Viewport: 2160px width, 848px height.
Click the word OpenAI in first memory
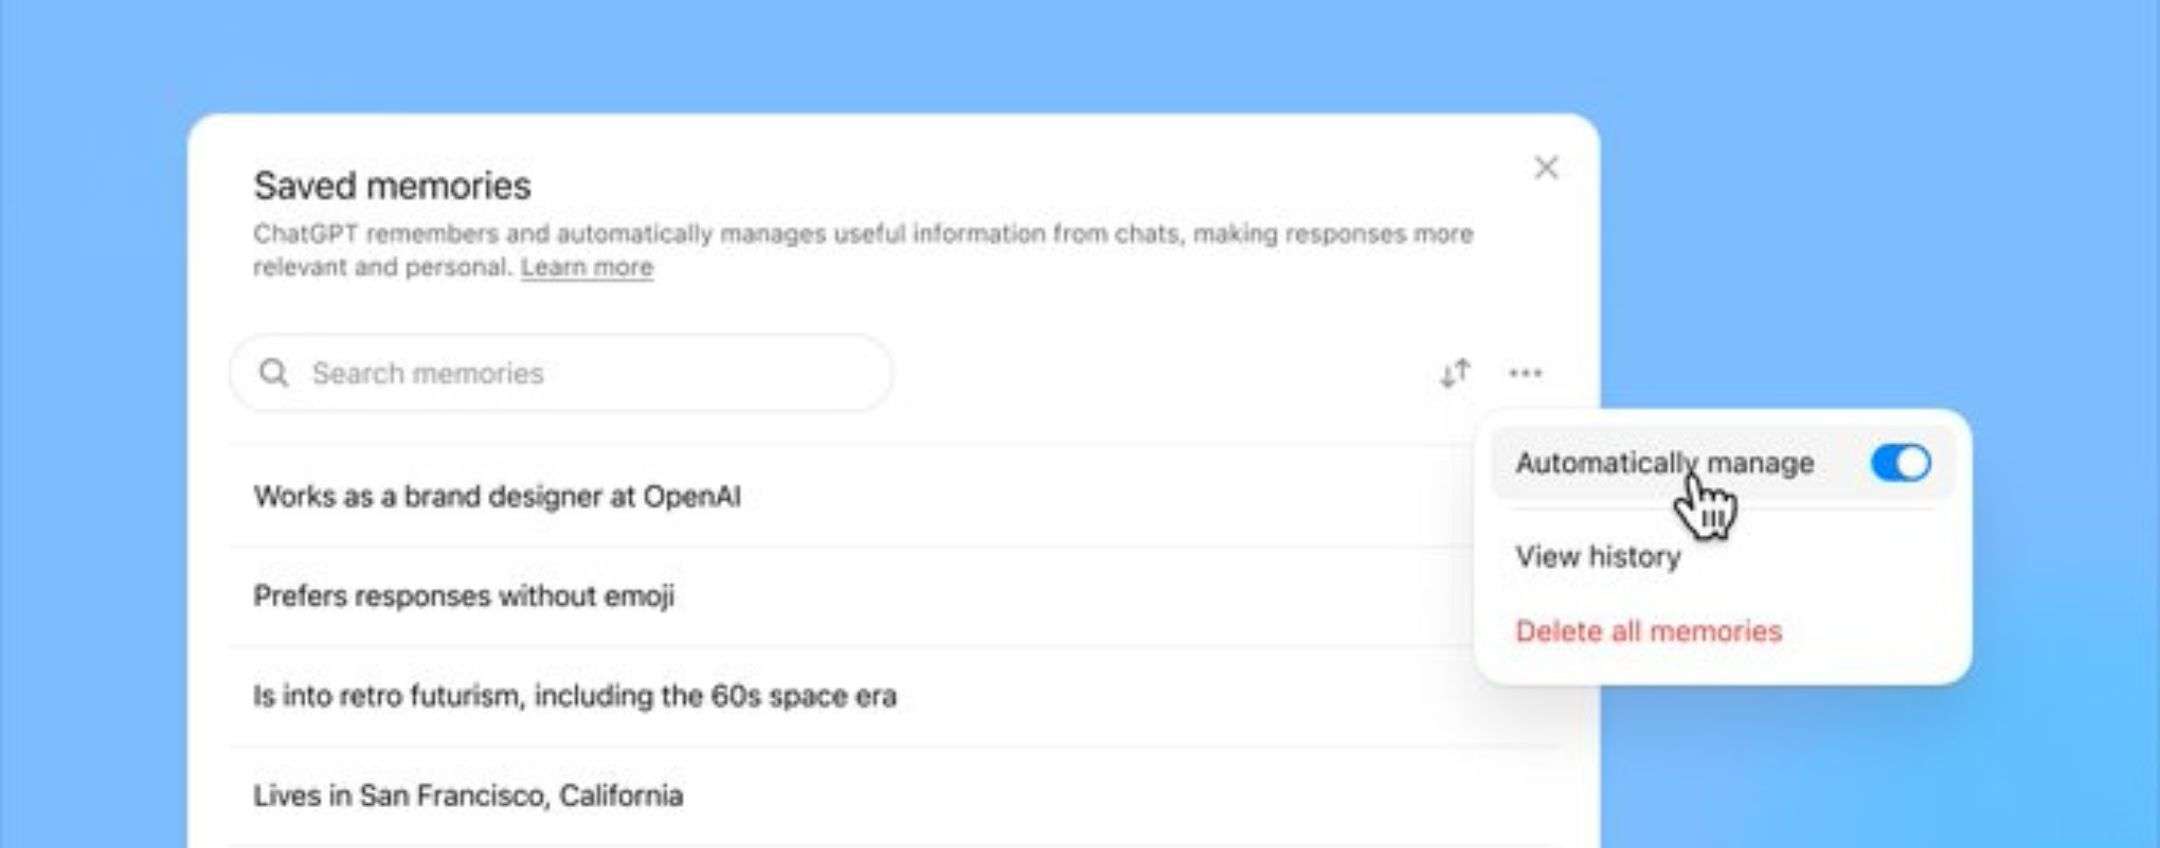[x=691, y=496]
